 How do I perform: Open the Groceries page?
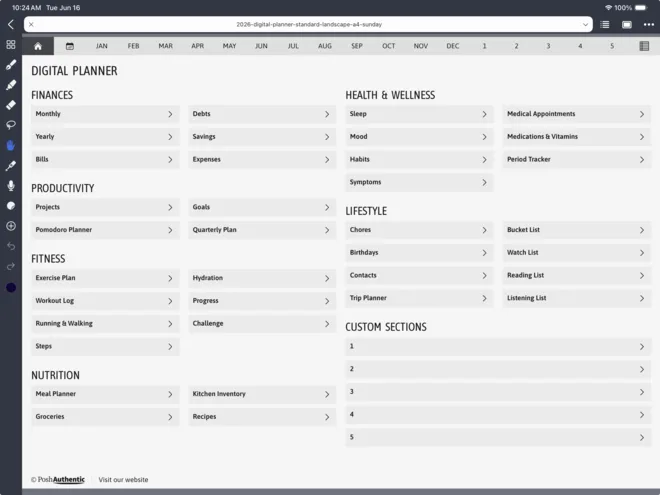(105, 417)
